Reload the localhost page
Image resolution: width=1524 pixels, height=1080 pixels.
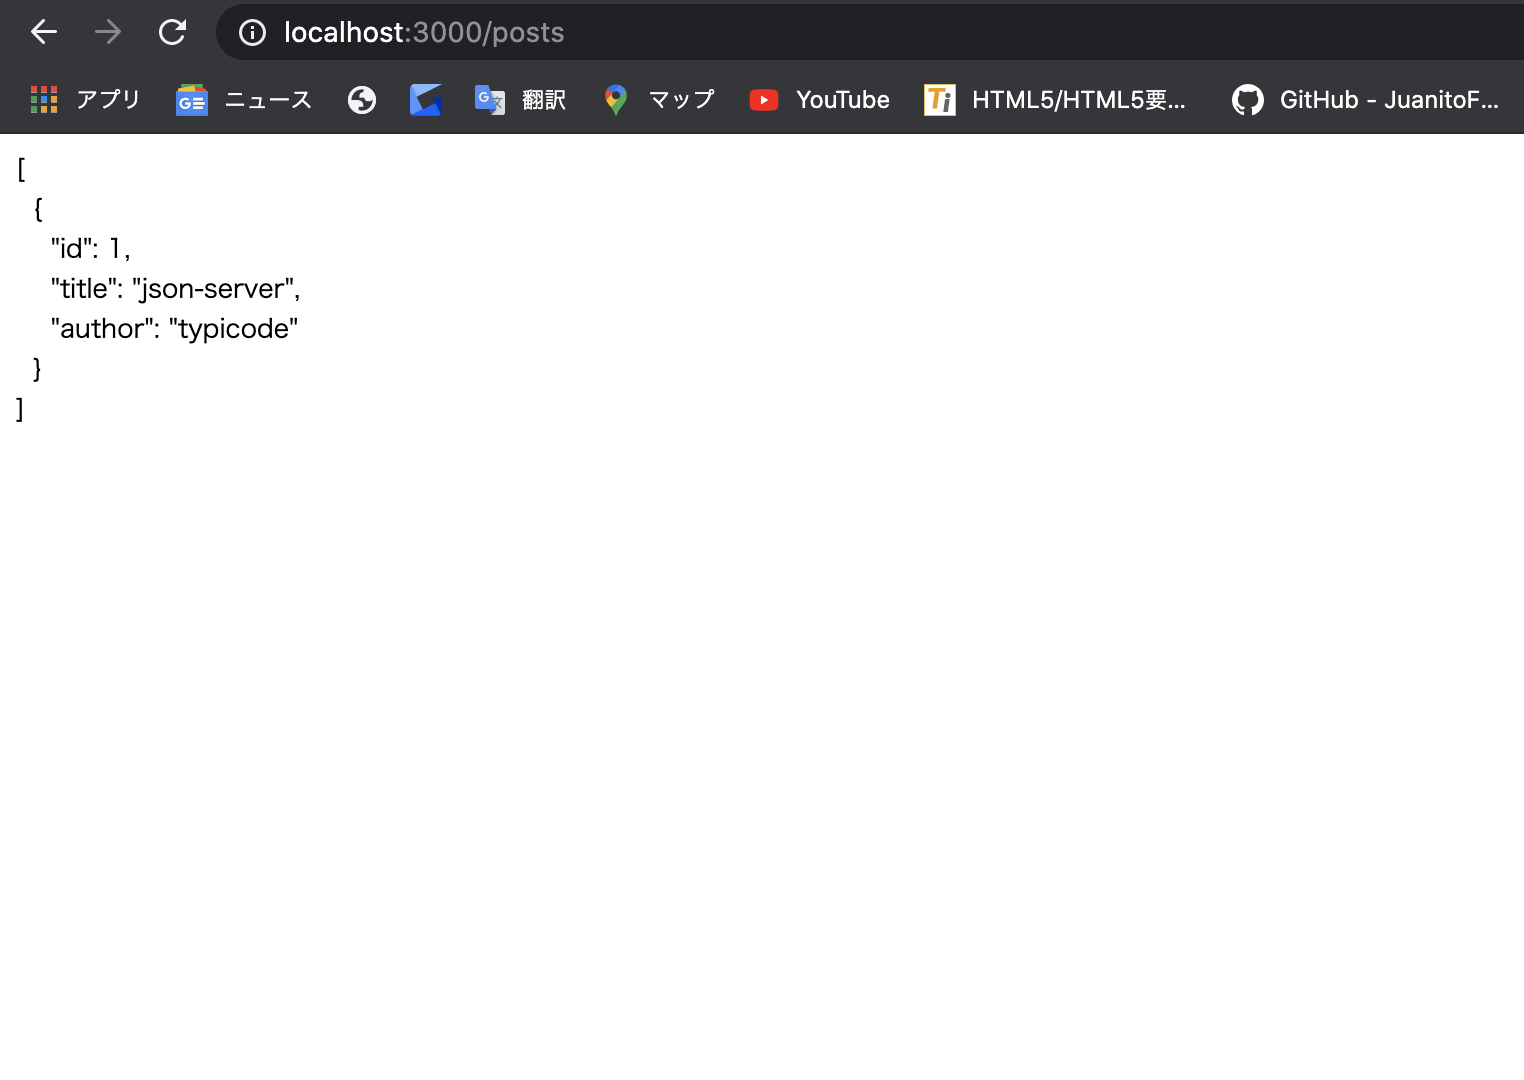(173, 32)
